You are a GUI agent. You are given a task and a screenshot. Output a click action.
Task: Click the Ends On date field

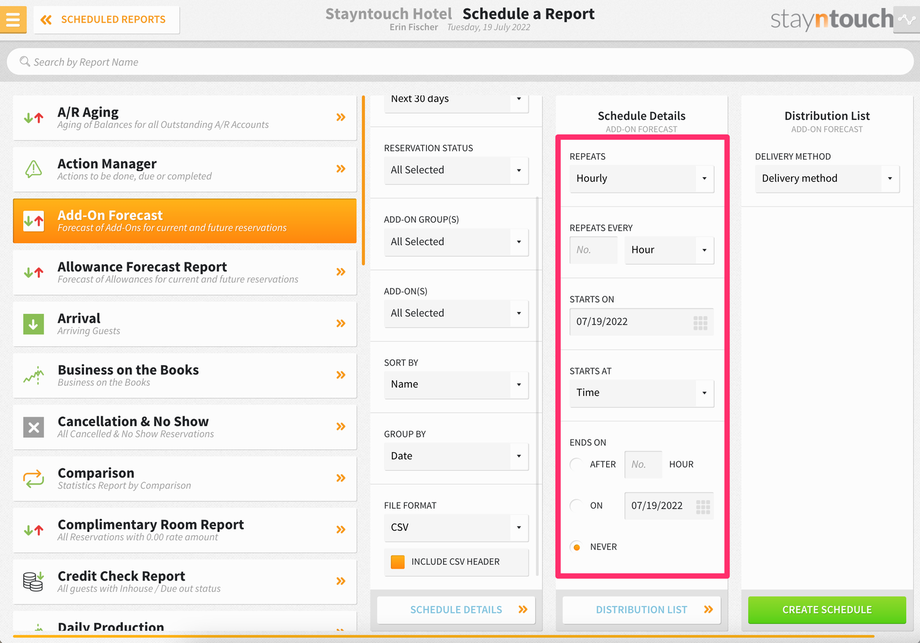(x=669, y=506)
